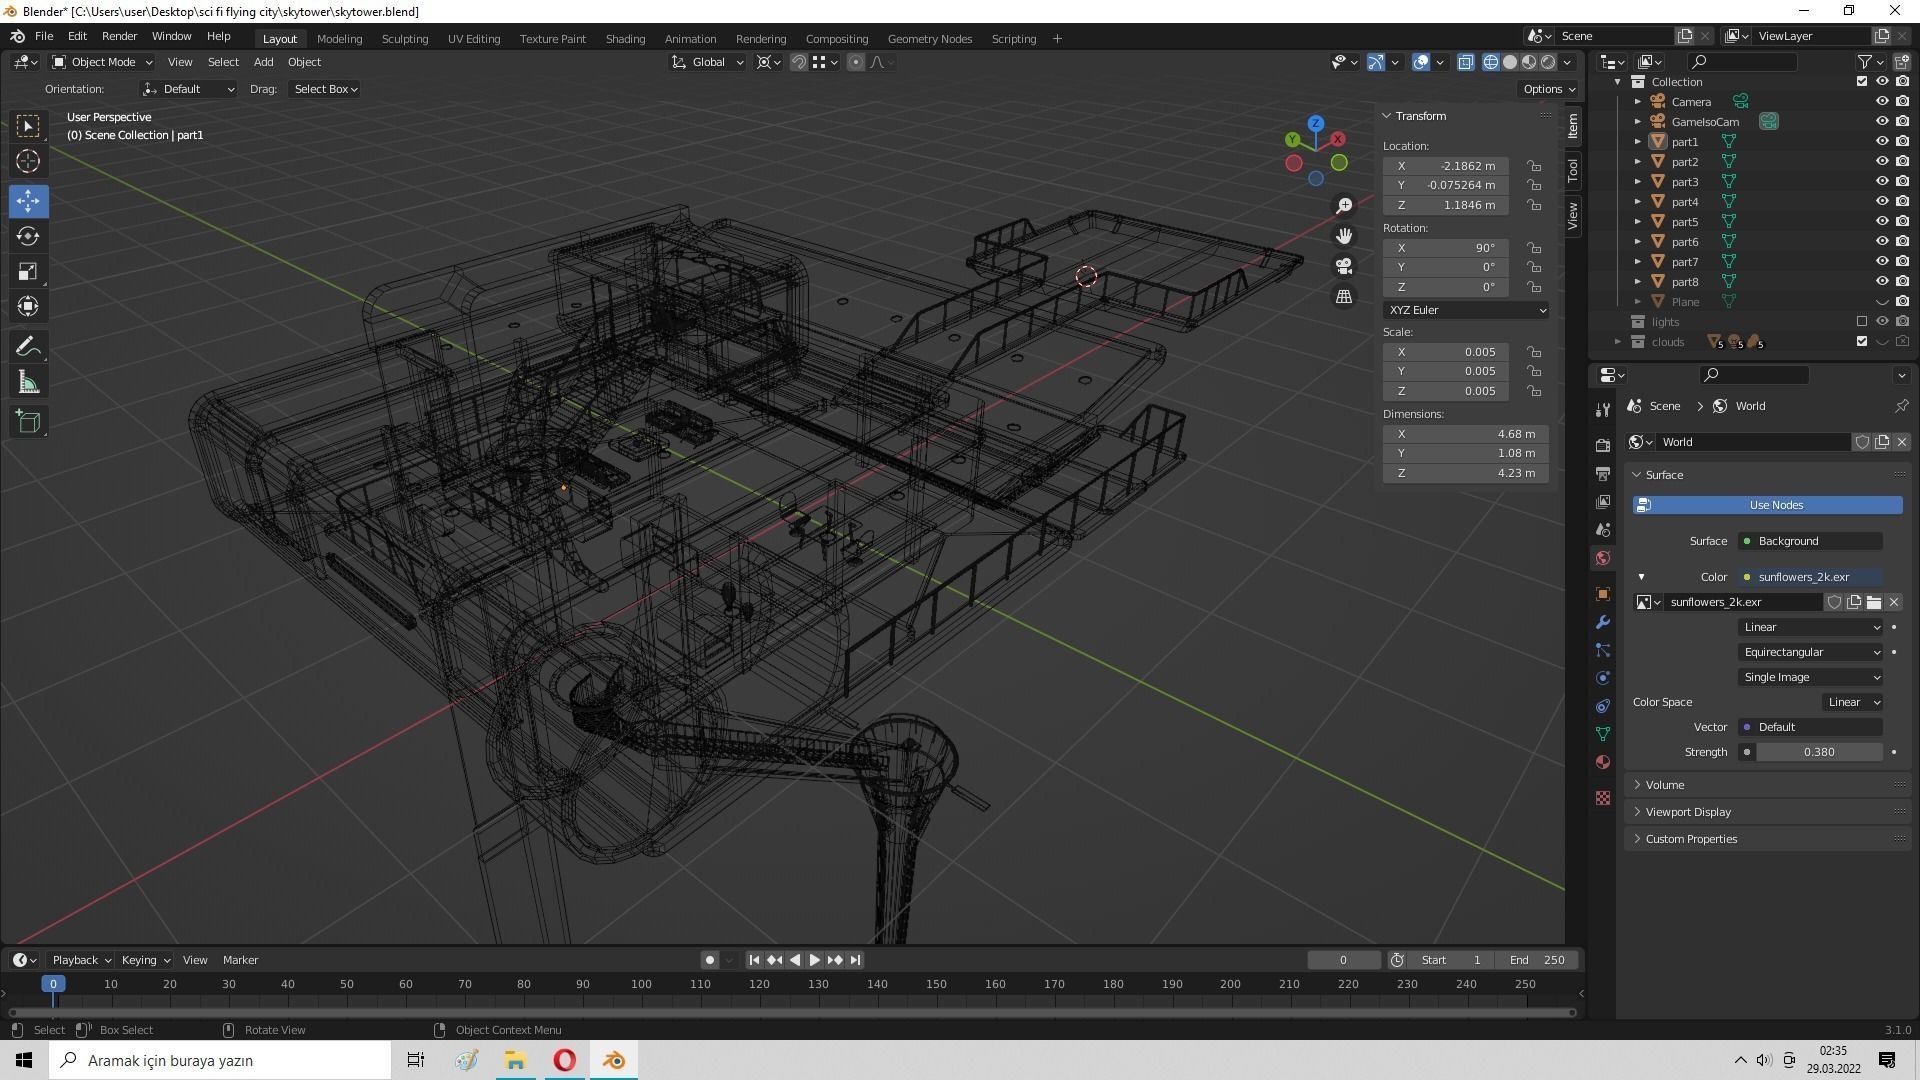Open Output properties tab icon
Screen dimensions: 1920x1080
(1603, 473)
